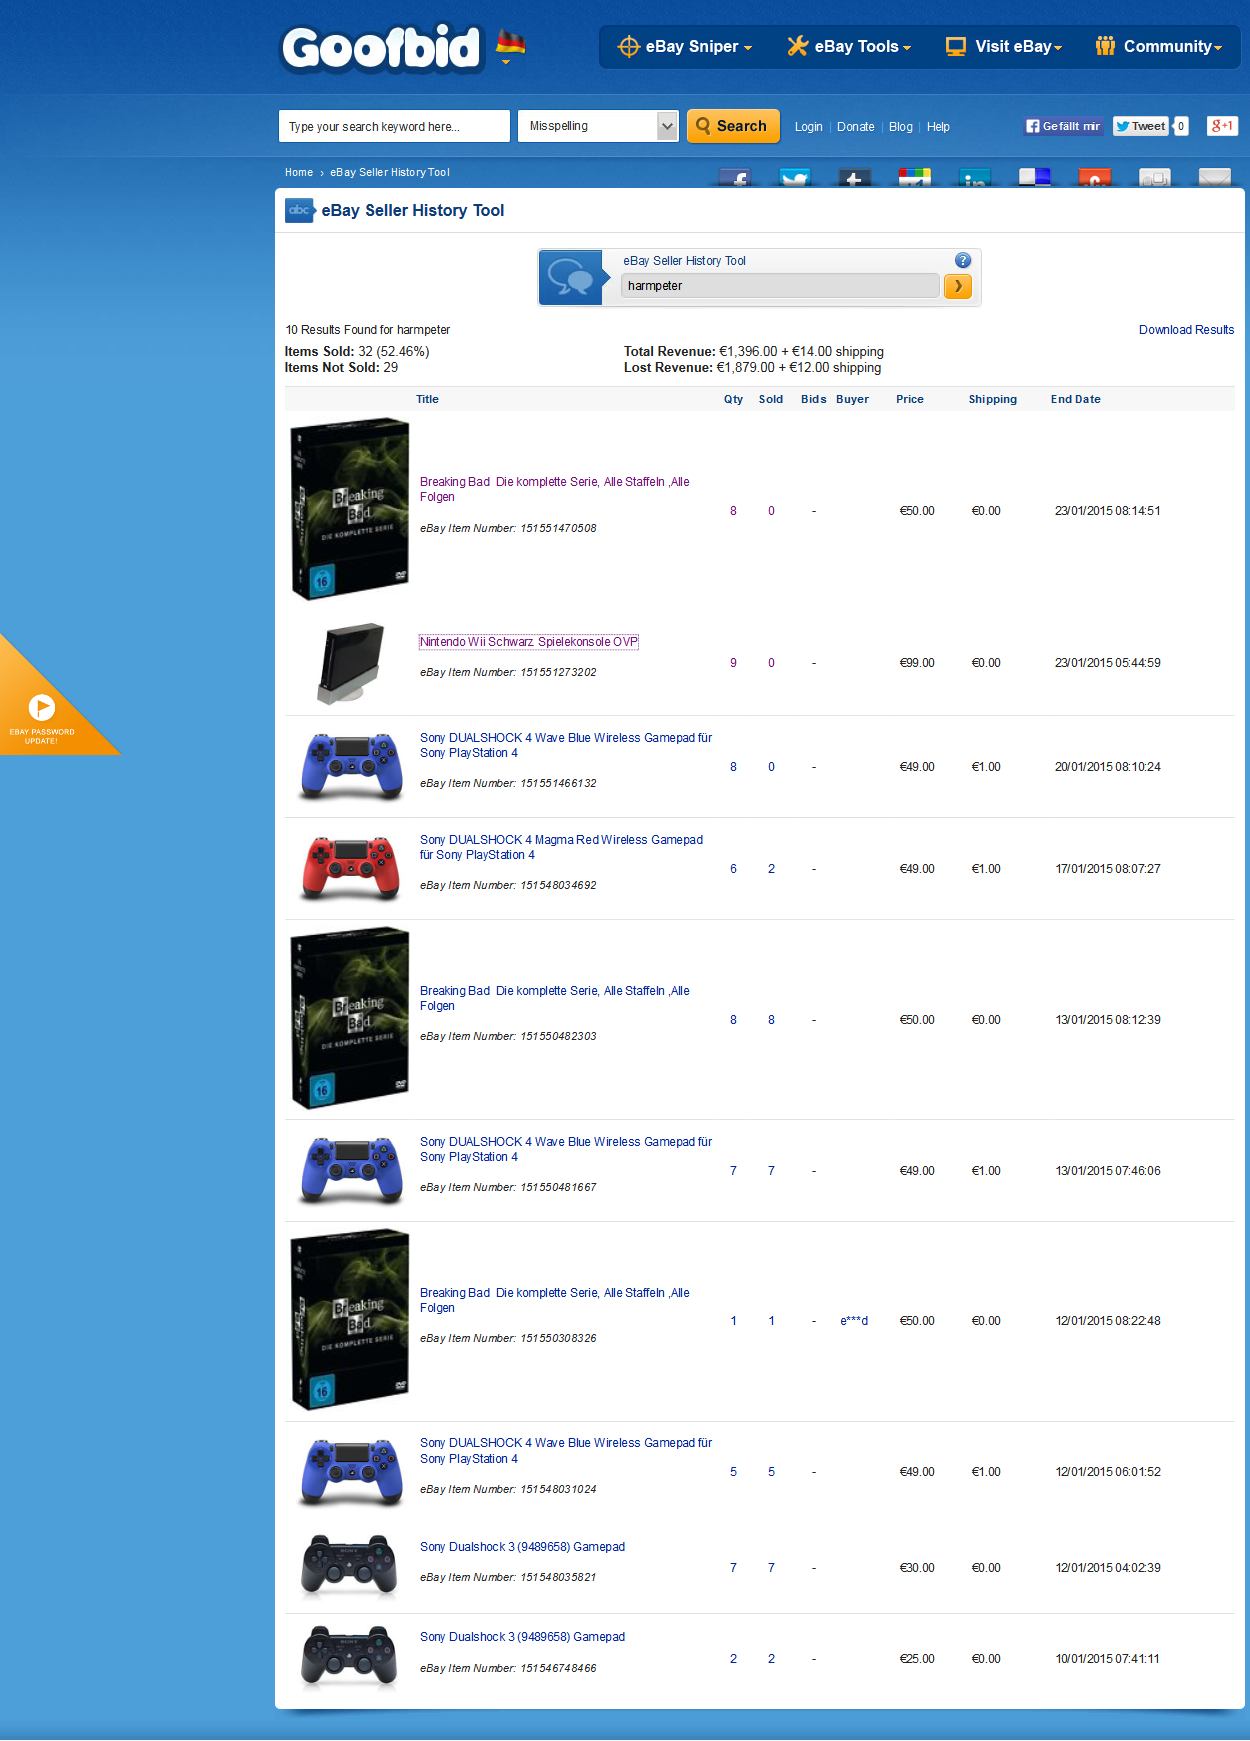The height and width of the screenshot is (1741, 1250).
Task: Click blue DualShock thumbnail for item 151551466132
Action: (x=351, y=767)
